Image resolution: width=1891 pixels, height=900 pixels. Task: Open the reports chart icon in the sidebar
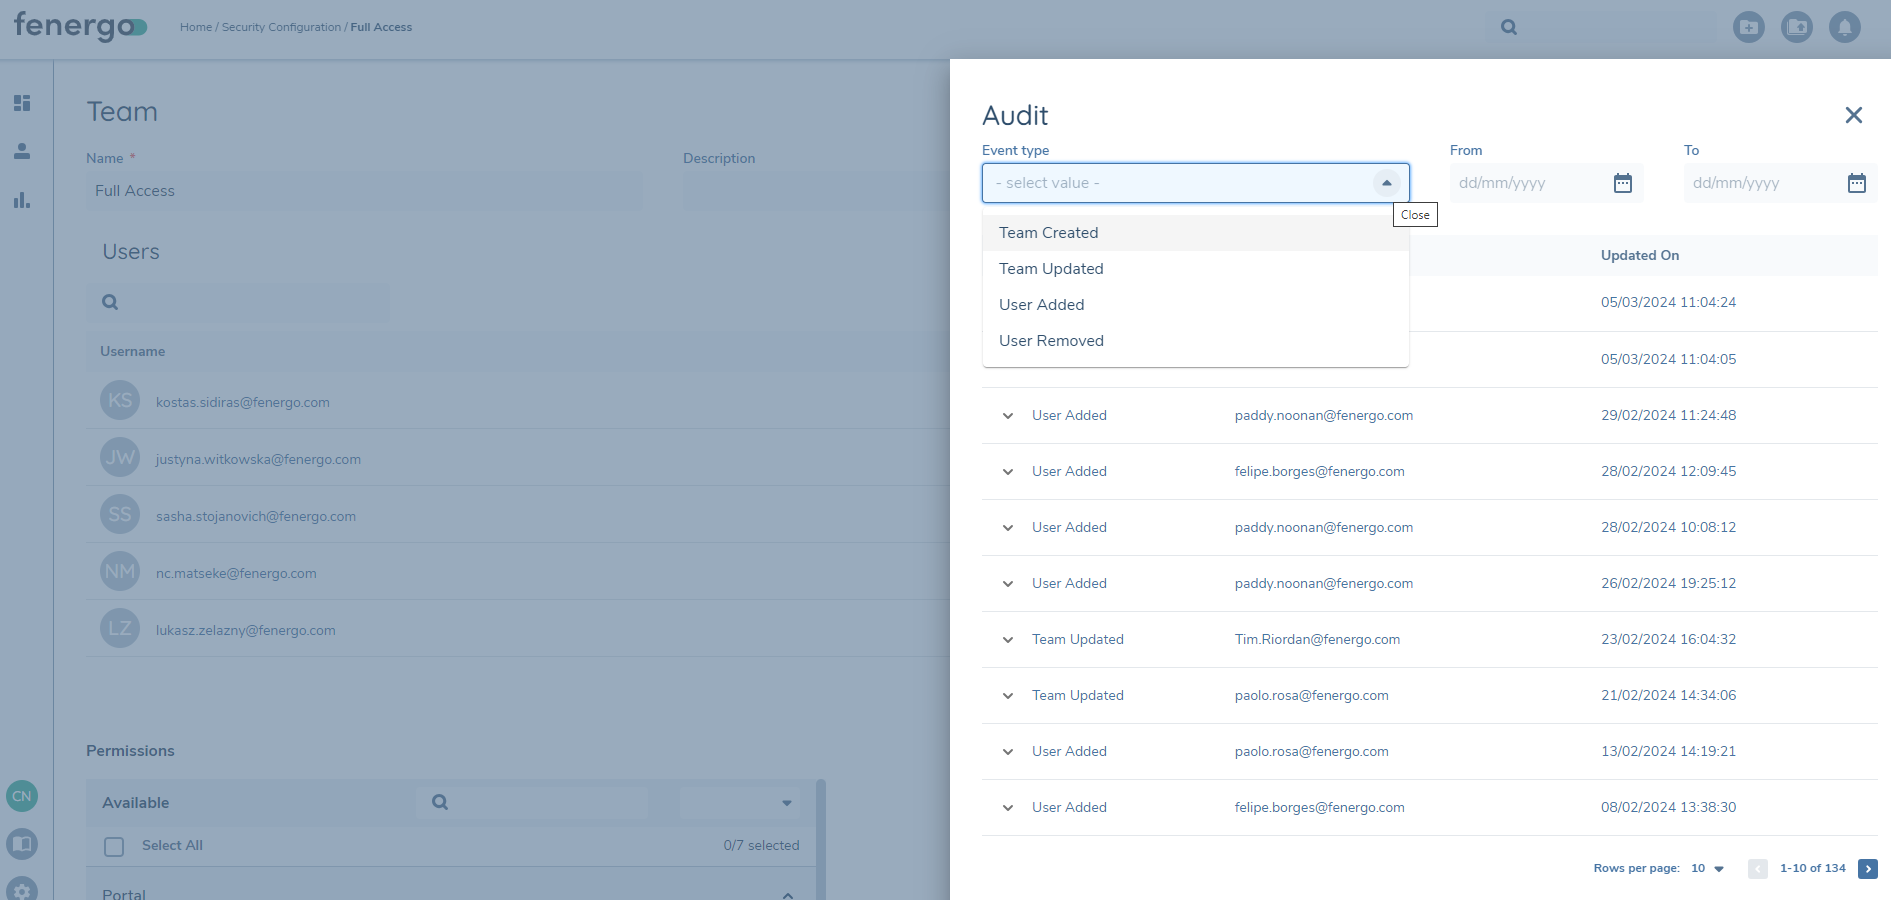click(x=22, y=200)
